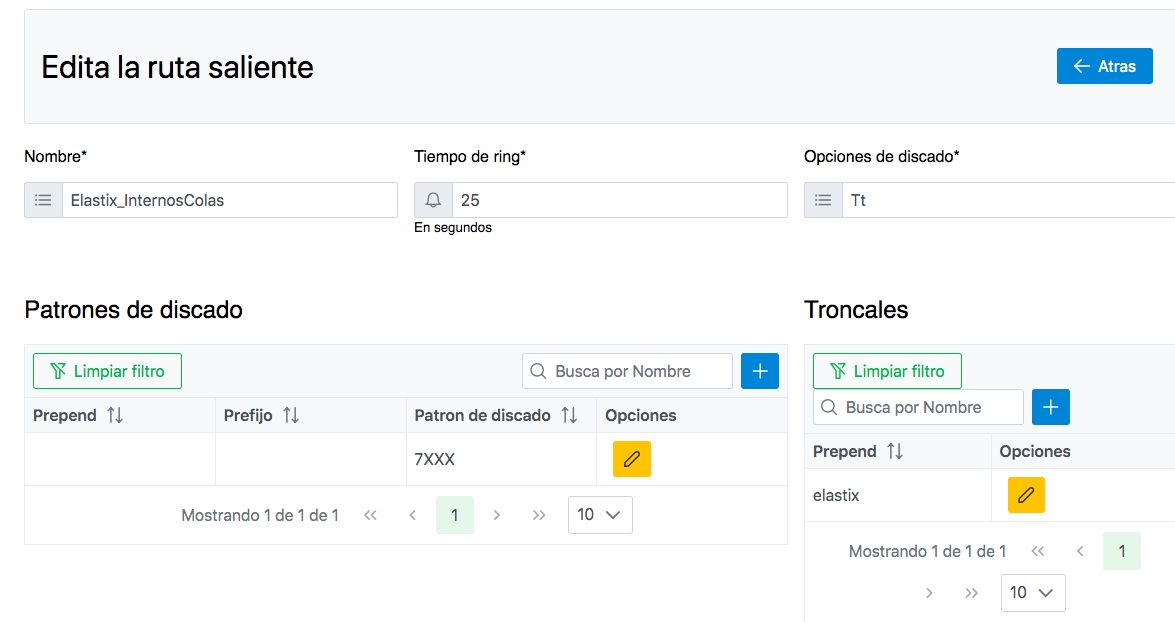
Task: Clear filter in Patrones de discado
Action: pyautogui.click(x=107, y=371)
